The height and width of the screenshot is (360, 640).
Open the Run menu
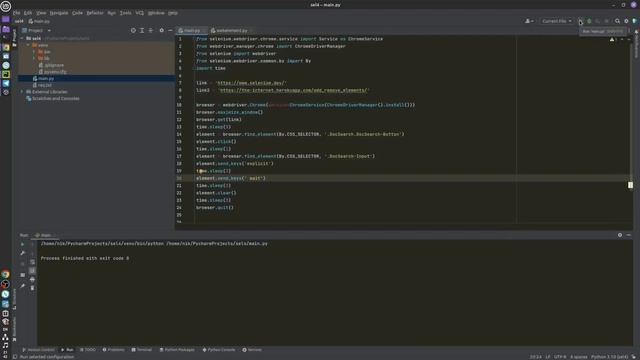(111, 13)
